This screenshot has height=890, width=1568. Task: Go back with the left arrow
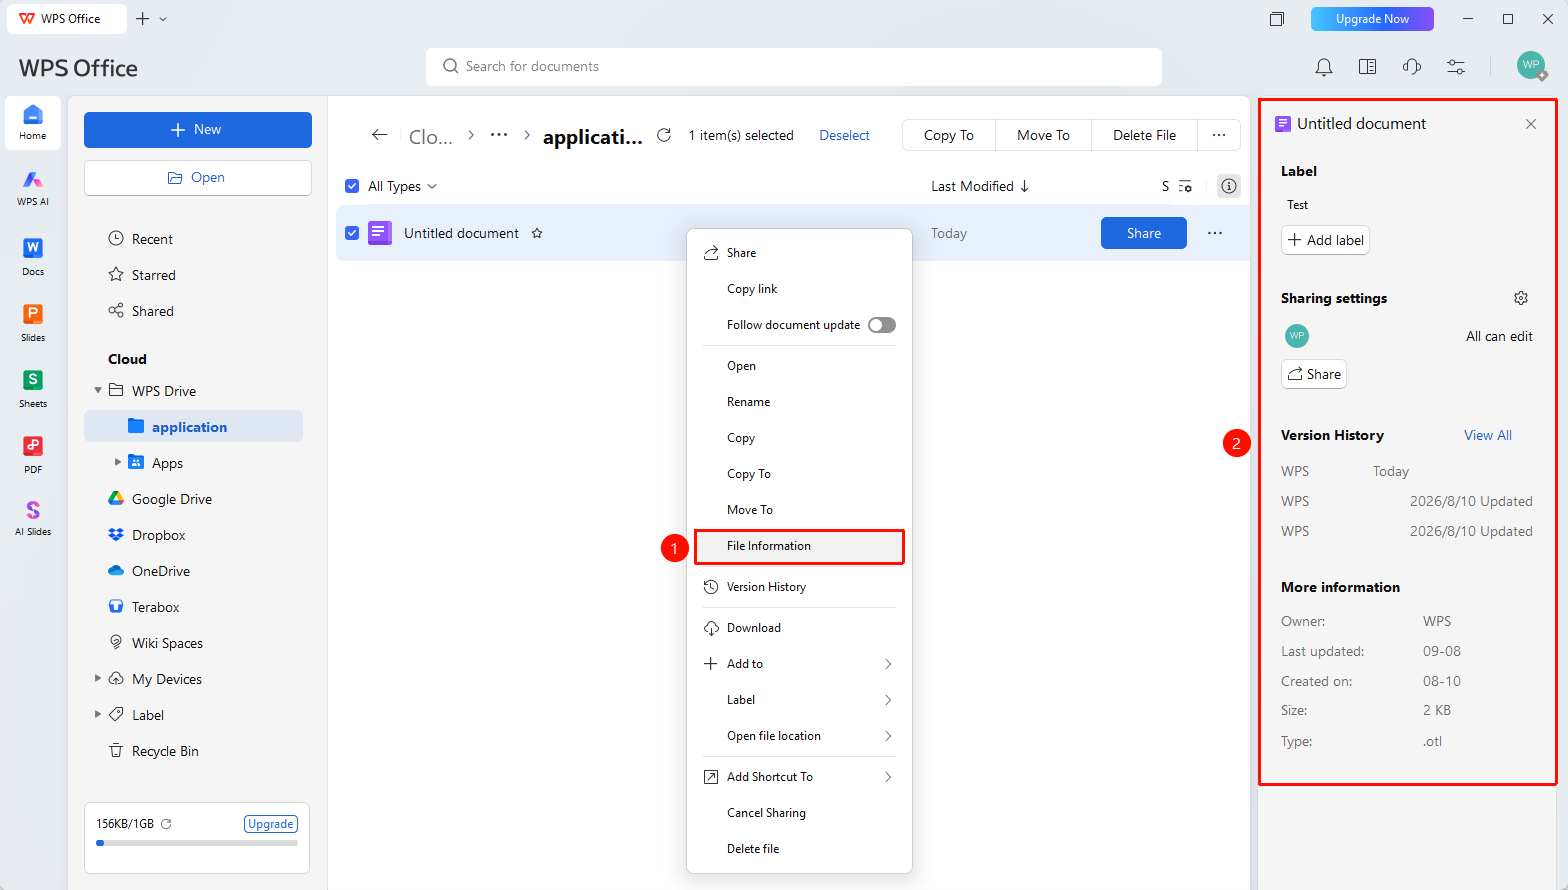(379, 135)
